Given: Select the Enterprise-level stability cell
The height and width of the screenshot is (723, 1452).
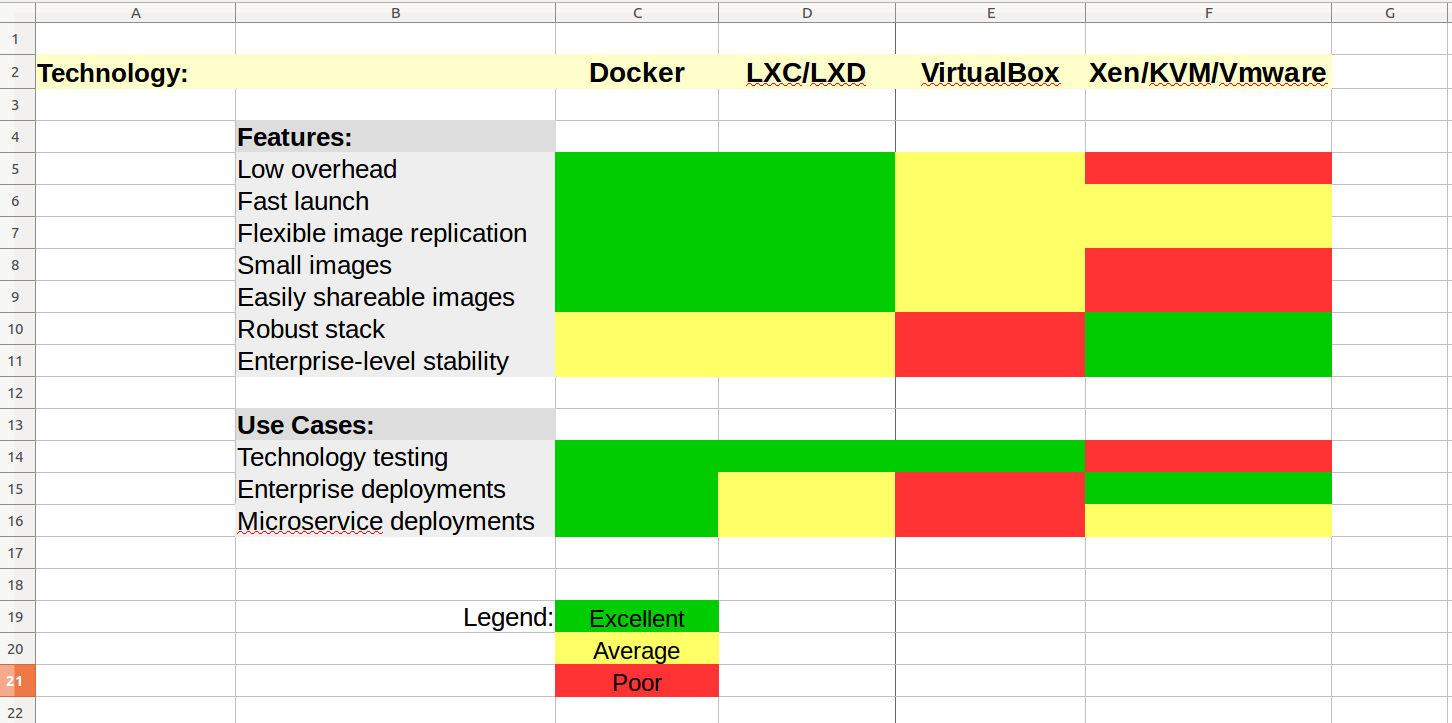Looking at the screenshot, I should pos(395,361).
